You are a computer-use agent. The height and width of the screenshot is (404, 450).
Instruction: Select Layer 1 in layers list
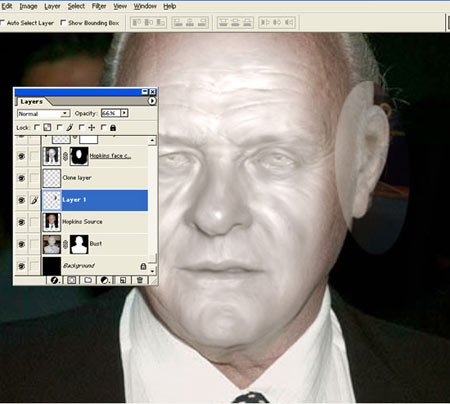point(95,200)
